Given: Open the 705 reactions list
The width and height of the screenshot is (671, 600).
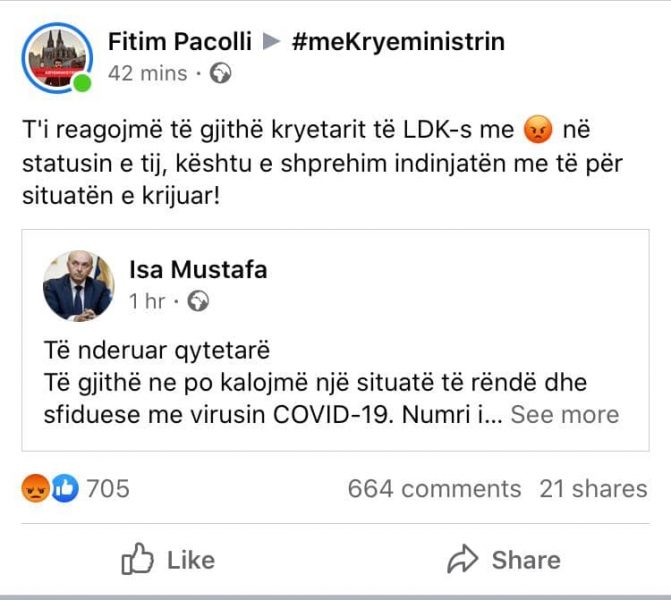Looking at the screenshot, I should [108, 489].
